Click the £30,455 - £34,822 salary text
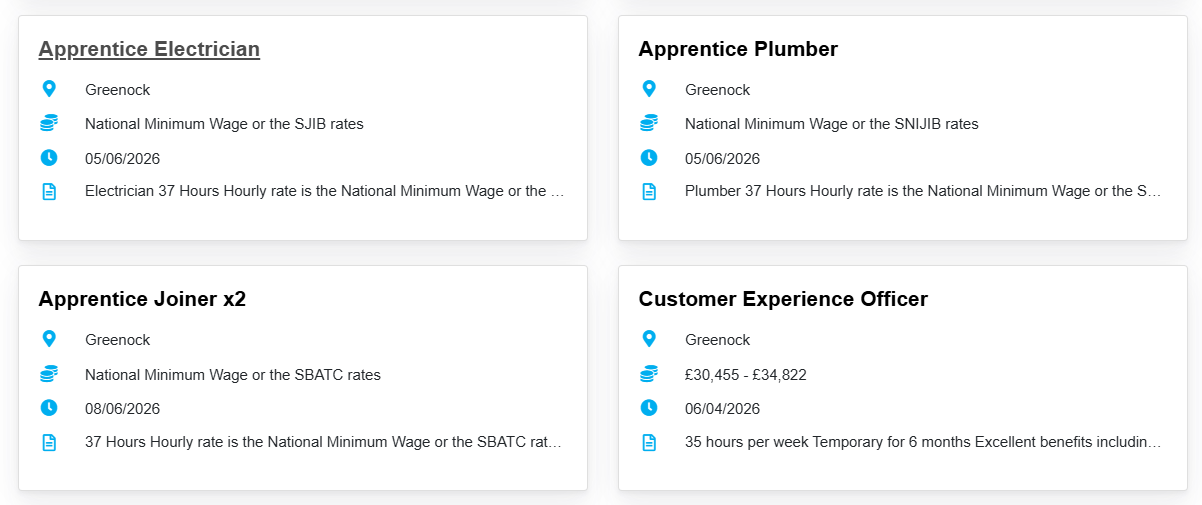This screenshot has width=1202, height=505. tap(745, 375)
